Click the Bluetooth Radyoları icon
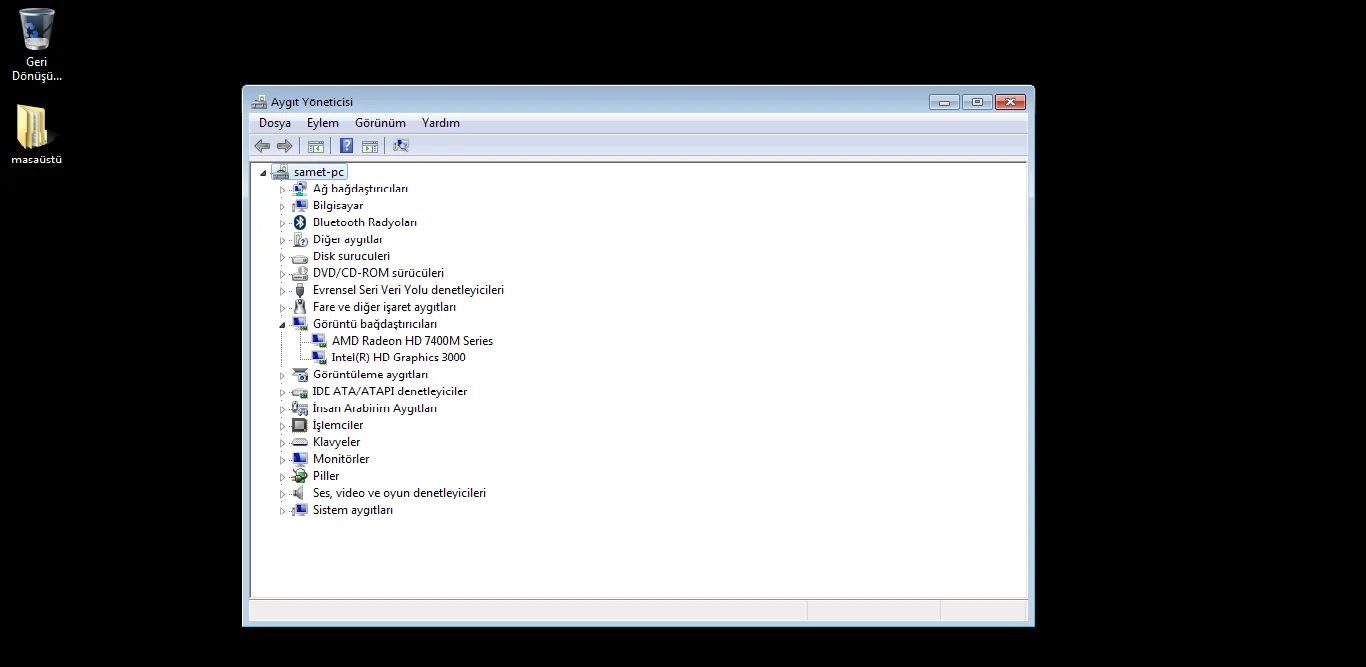The height and width of the screenshot is (667, 1366). [x=299, y=223]
